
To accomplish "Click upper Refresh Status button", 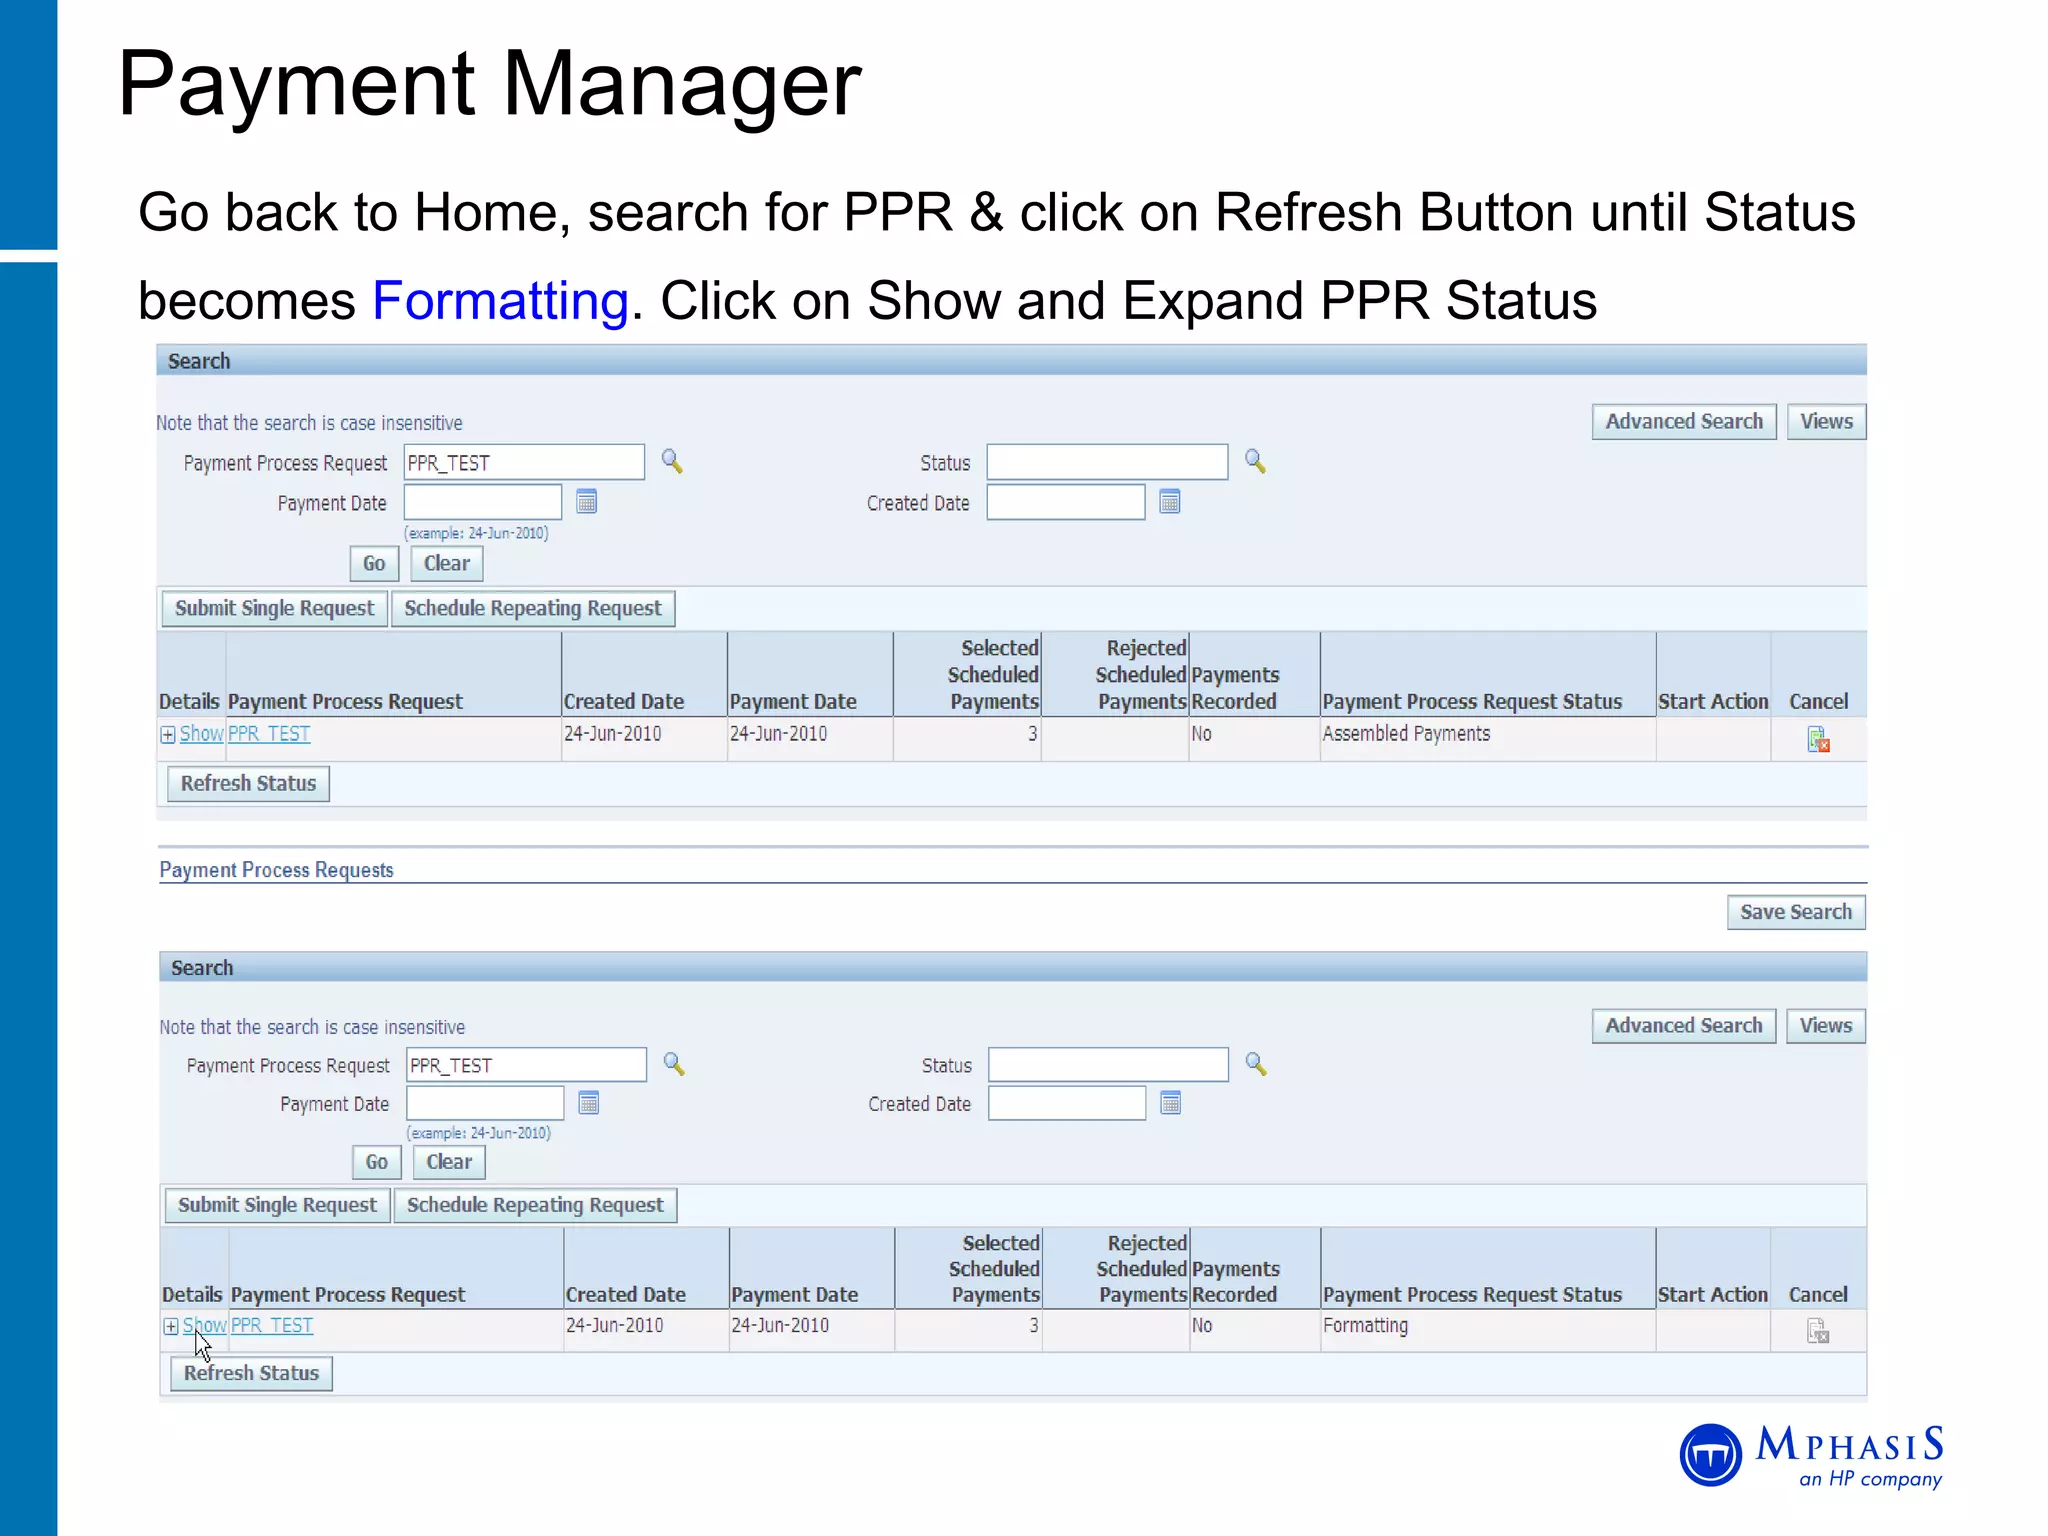I will click(x=248, y=784).
